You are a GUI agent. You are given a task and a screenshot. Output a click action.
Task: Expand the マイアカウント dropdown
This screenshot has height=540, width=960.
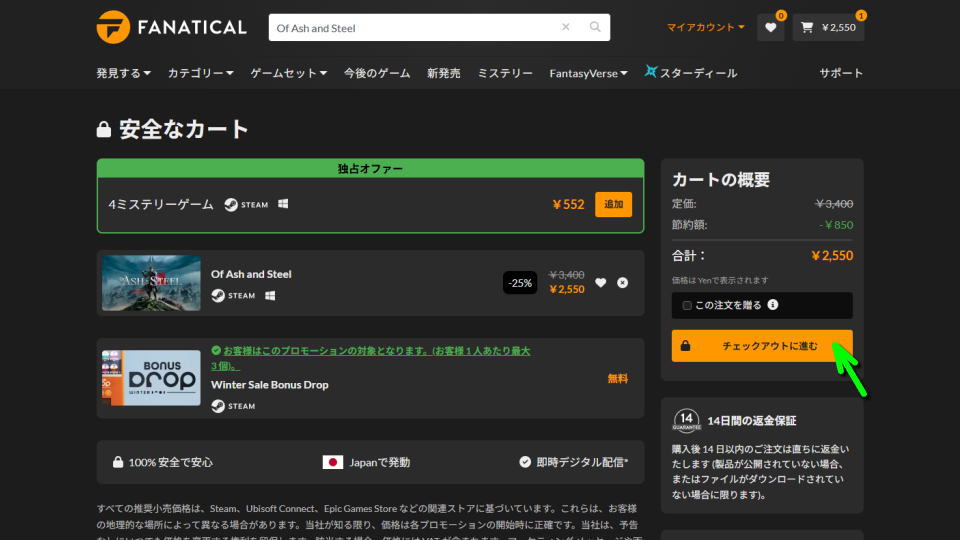click(705, 28)
